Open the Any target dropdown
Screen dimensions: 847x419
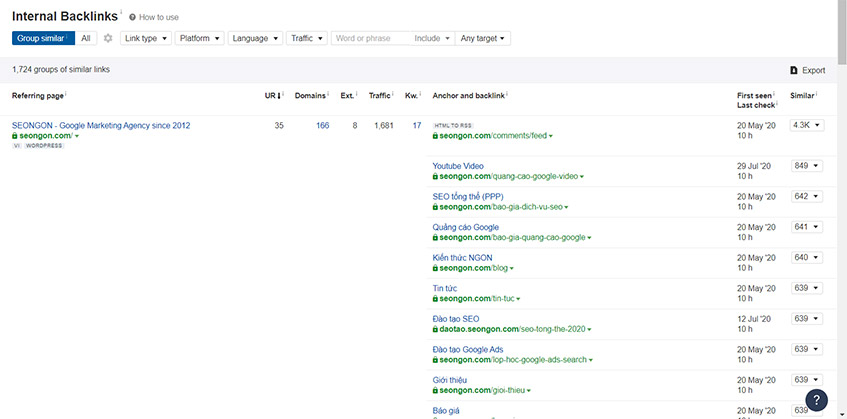point(483,38)
